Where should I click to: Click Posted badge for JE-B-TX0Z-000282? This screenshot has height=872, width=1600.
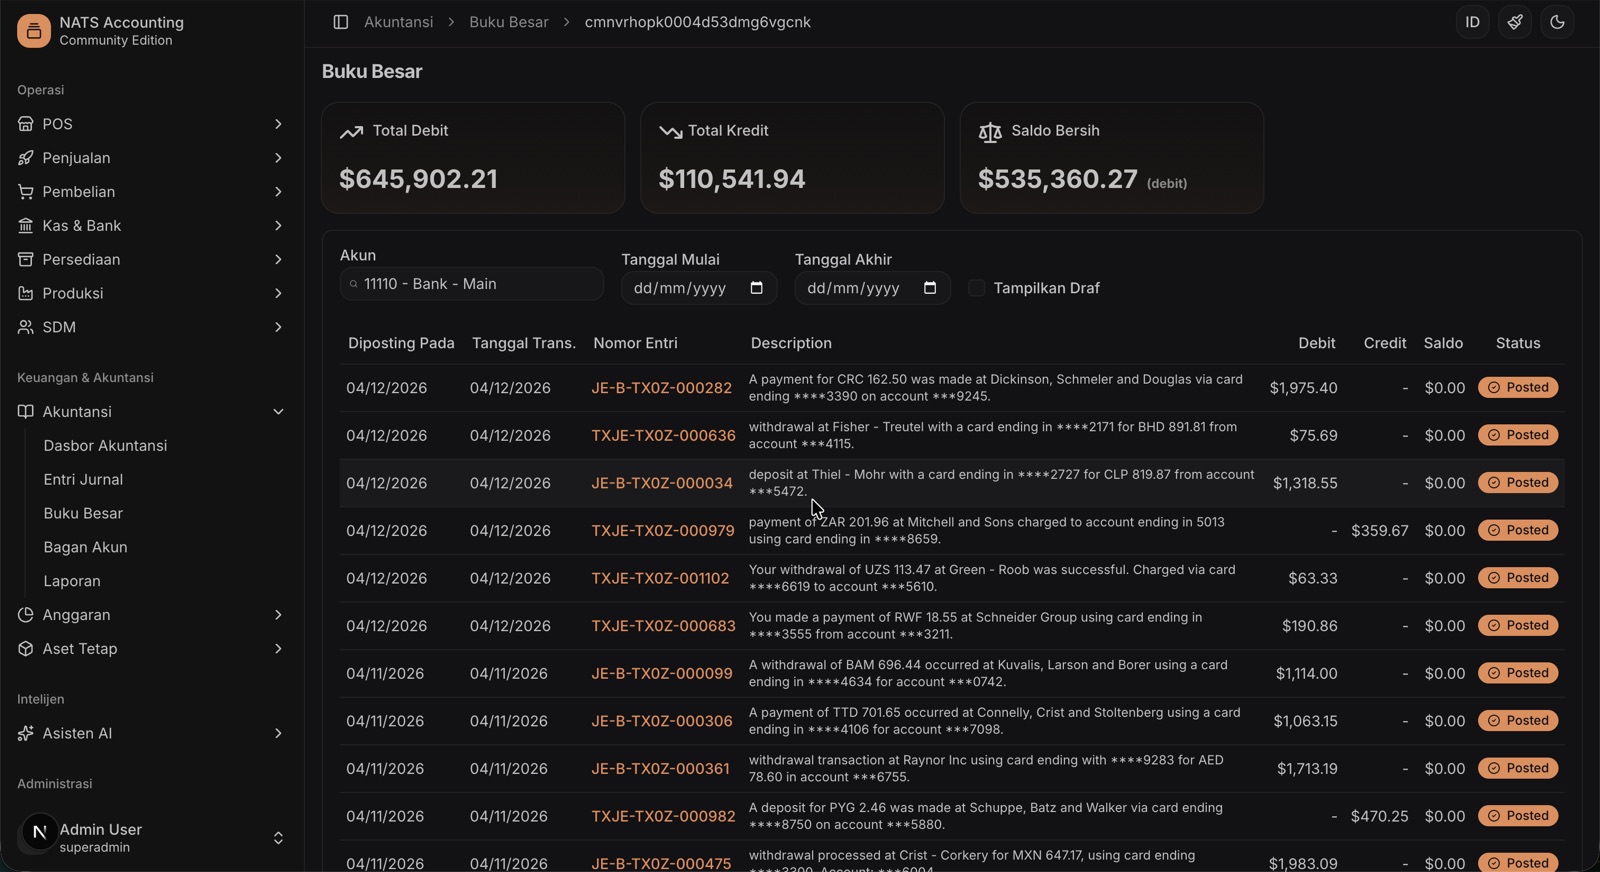pos(1518,388)
